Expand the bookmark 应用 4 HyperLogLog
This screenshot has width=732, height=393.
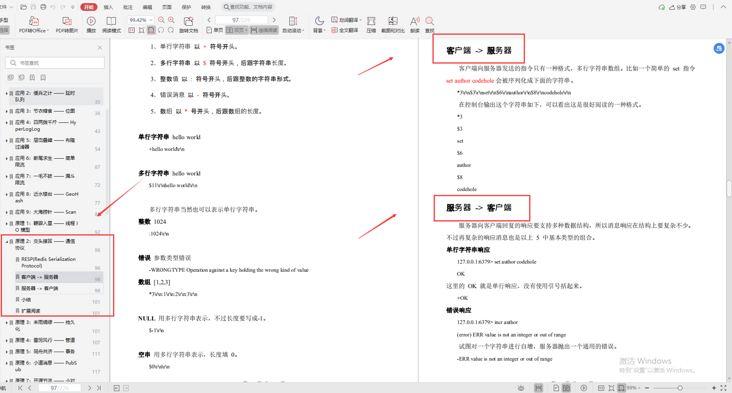click(x=7, y=123)
